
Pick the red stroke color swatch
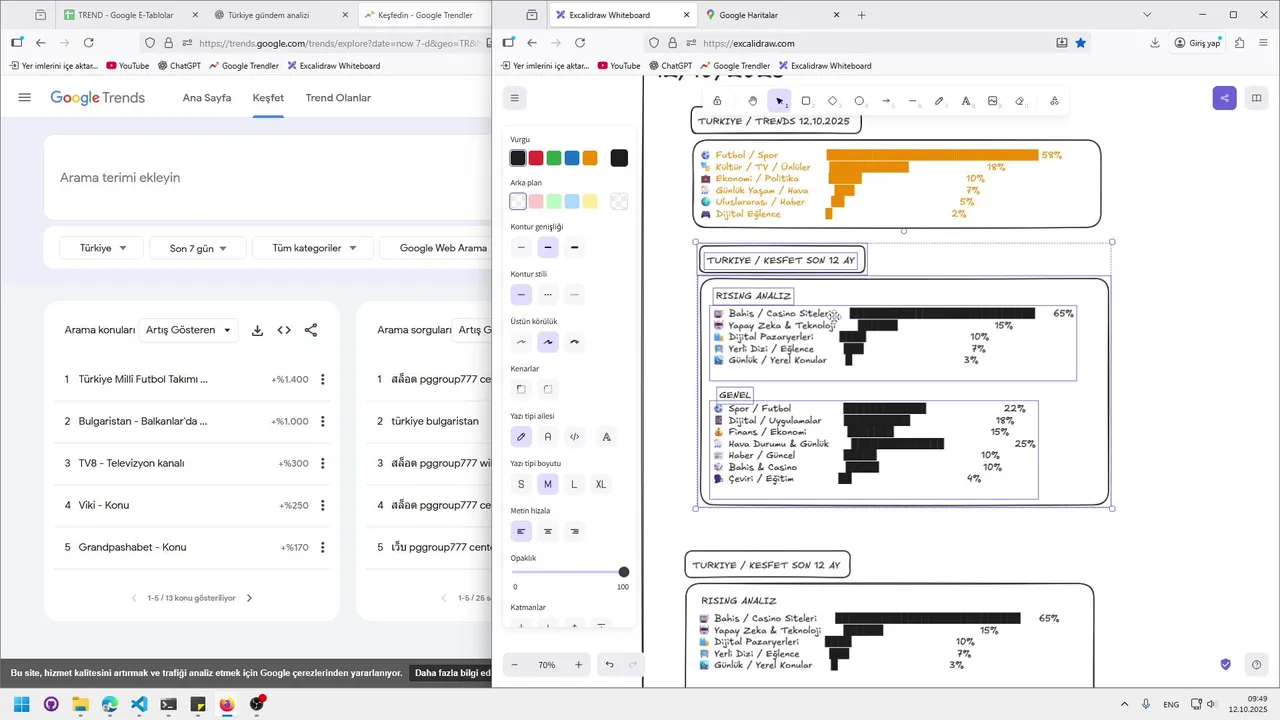point(536,158)
